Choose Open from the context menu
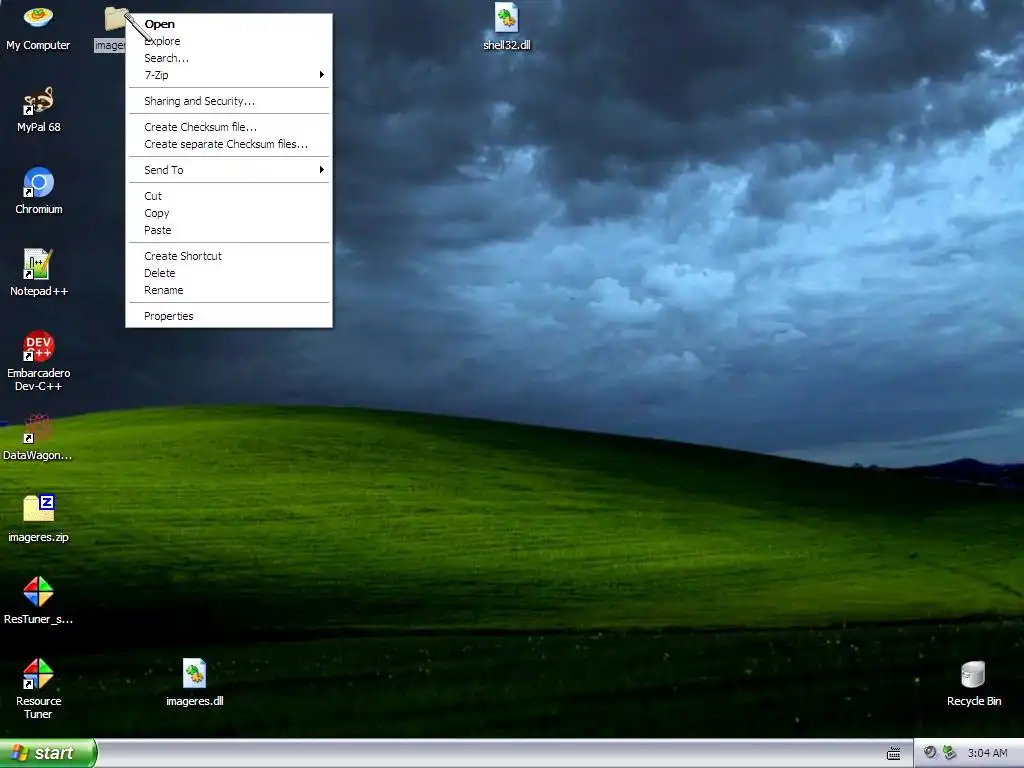This screenshot has width=1024, height=768. point(229,24)
